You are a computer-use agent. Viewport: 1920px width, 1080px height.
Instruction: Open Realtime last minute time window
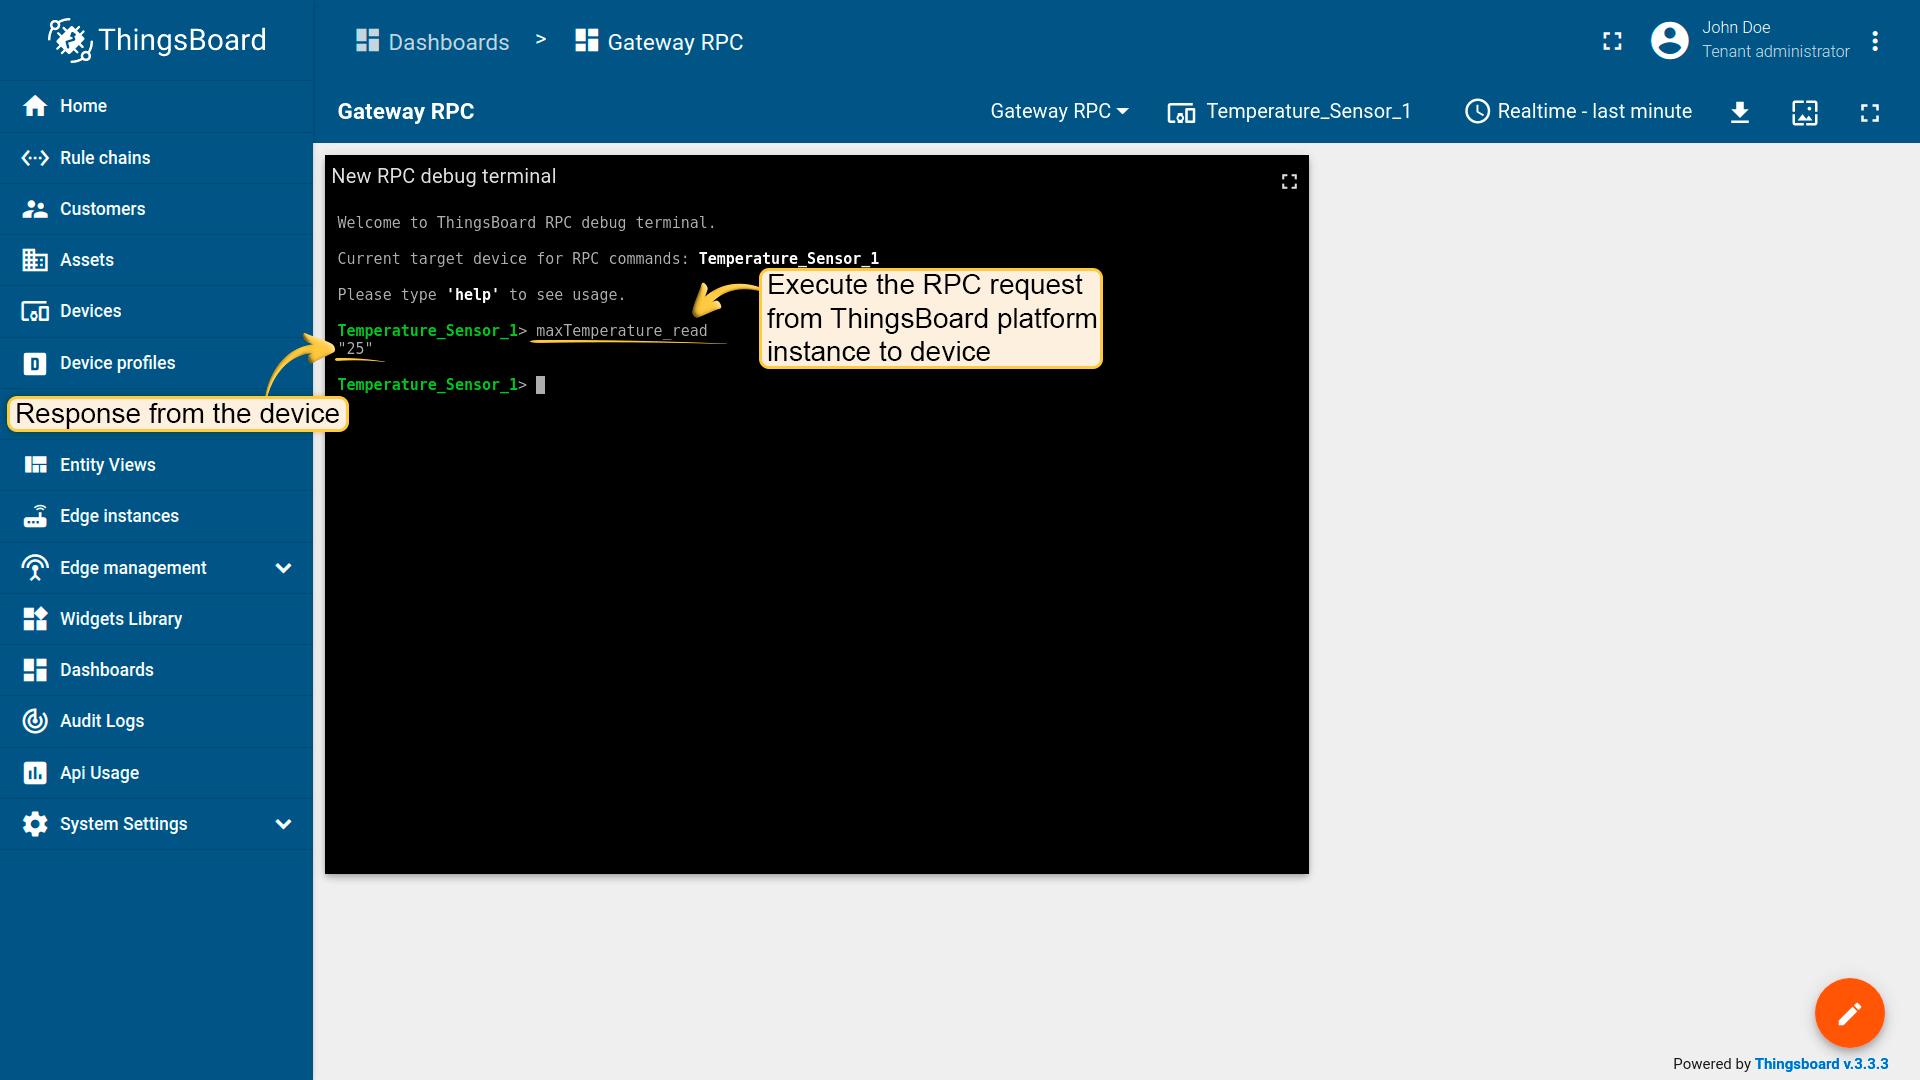(x=1578, y=111)
